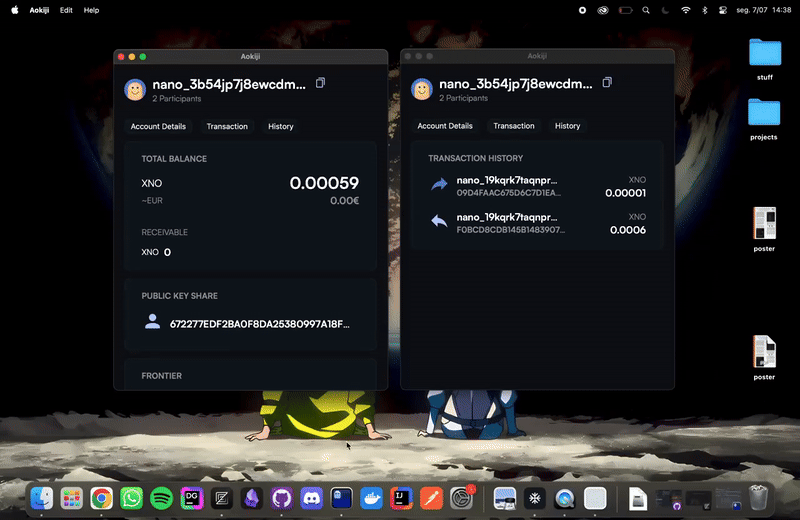Screen dimensions: 800x520
Task: Open the Apple menu
Action: 15,10
